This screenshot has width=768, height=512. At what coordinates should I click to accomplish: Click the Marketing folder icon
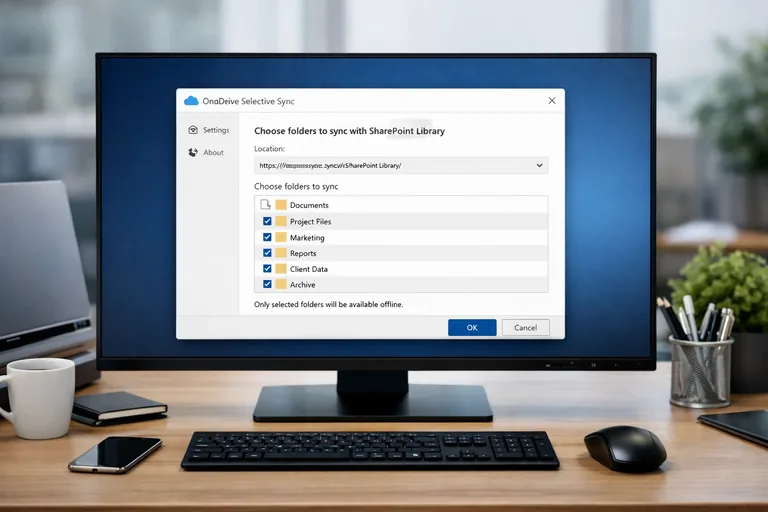(x=281, y=237)
